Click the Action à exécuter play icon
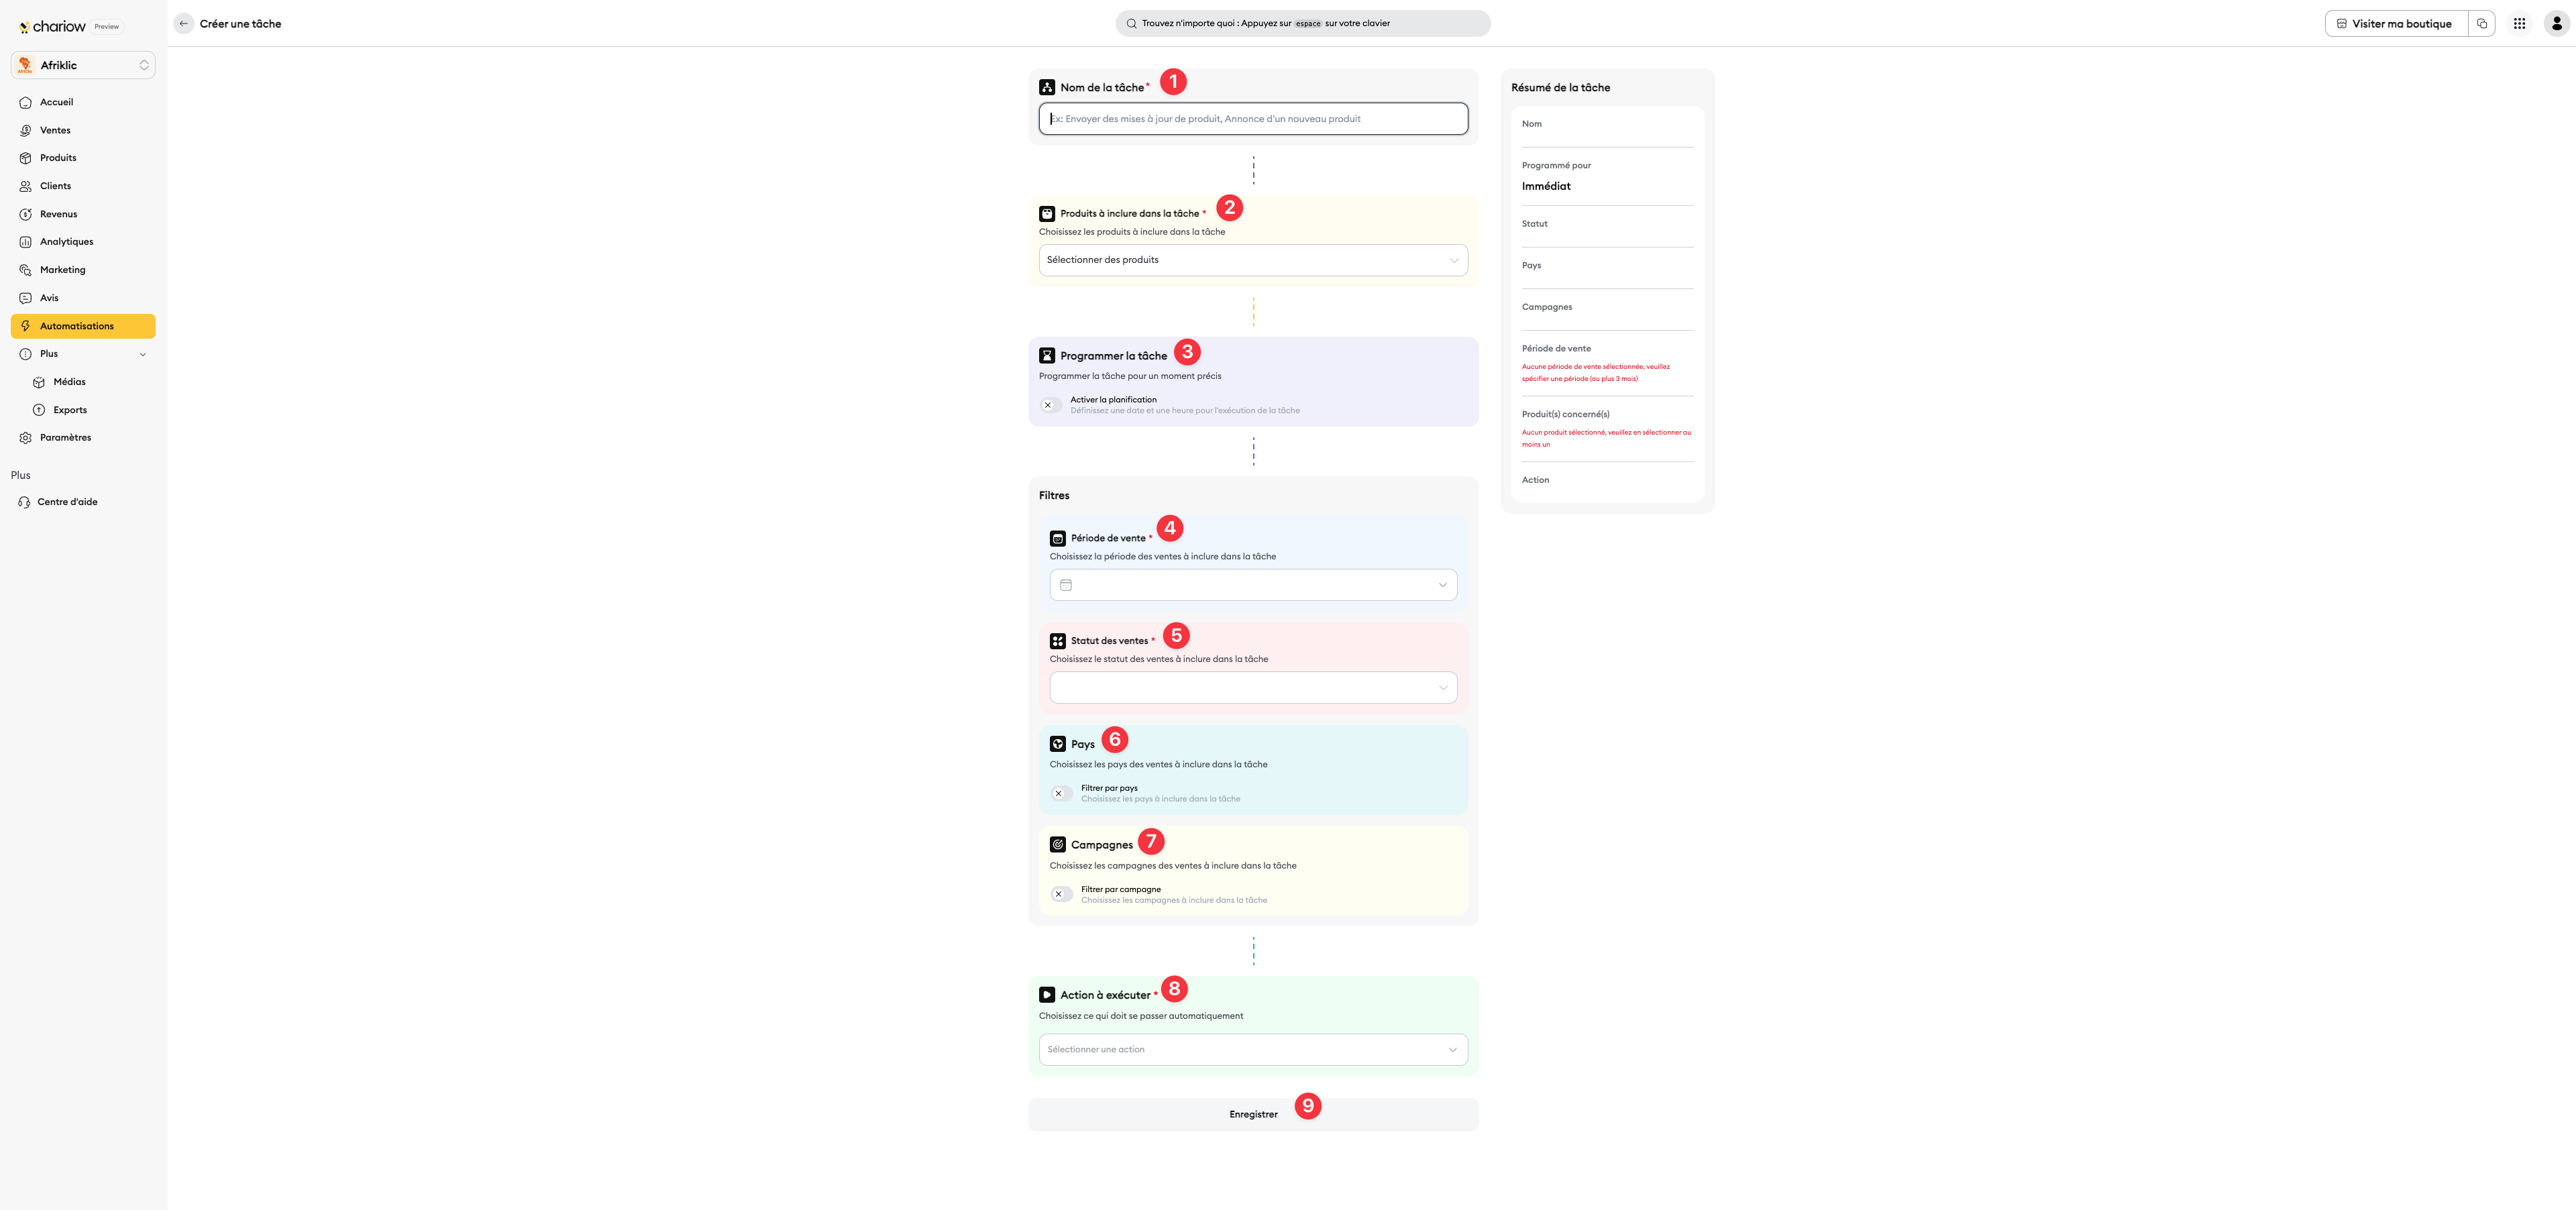 click(x=1047, y=995)
